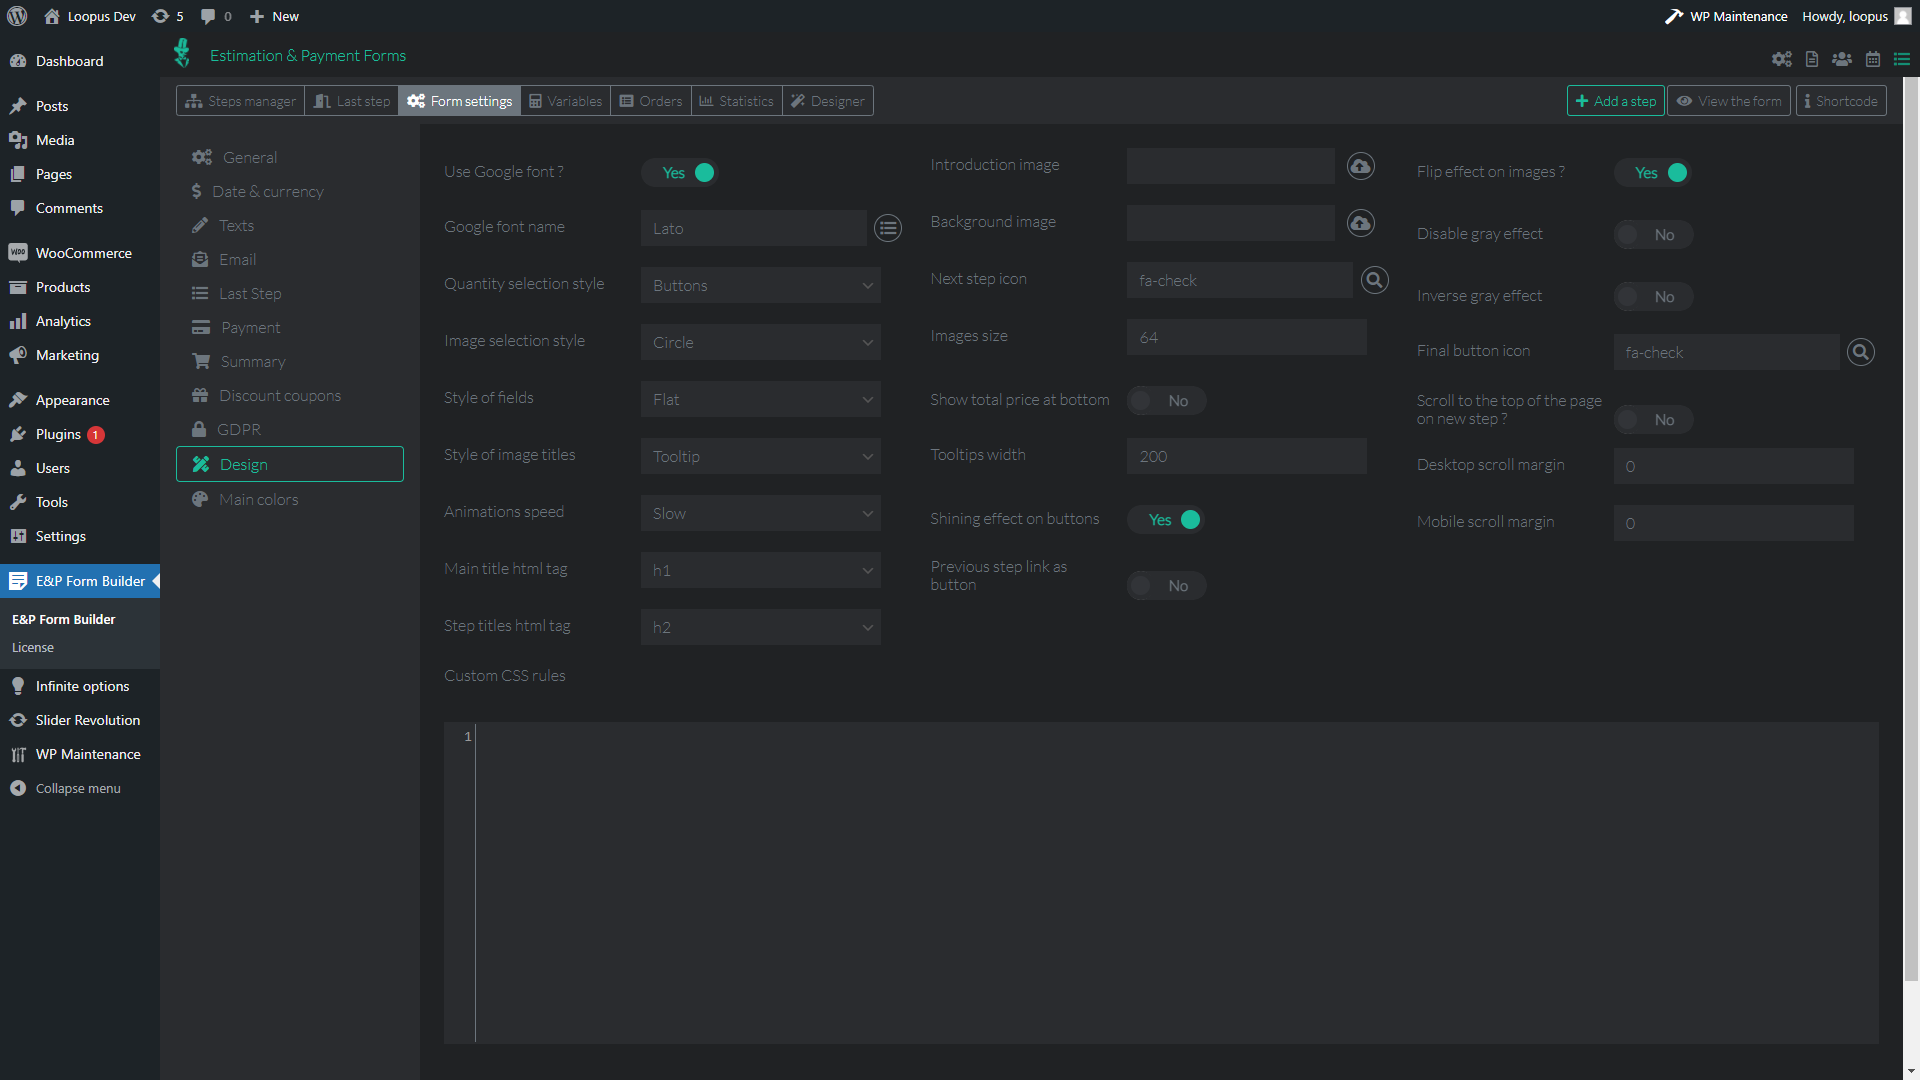The width and height of the screenshot is (1920, 1080).
Task: Click search icon next to Next step icon
Action: point(1375,280)
